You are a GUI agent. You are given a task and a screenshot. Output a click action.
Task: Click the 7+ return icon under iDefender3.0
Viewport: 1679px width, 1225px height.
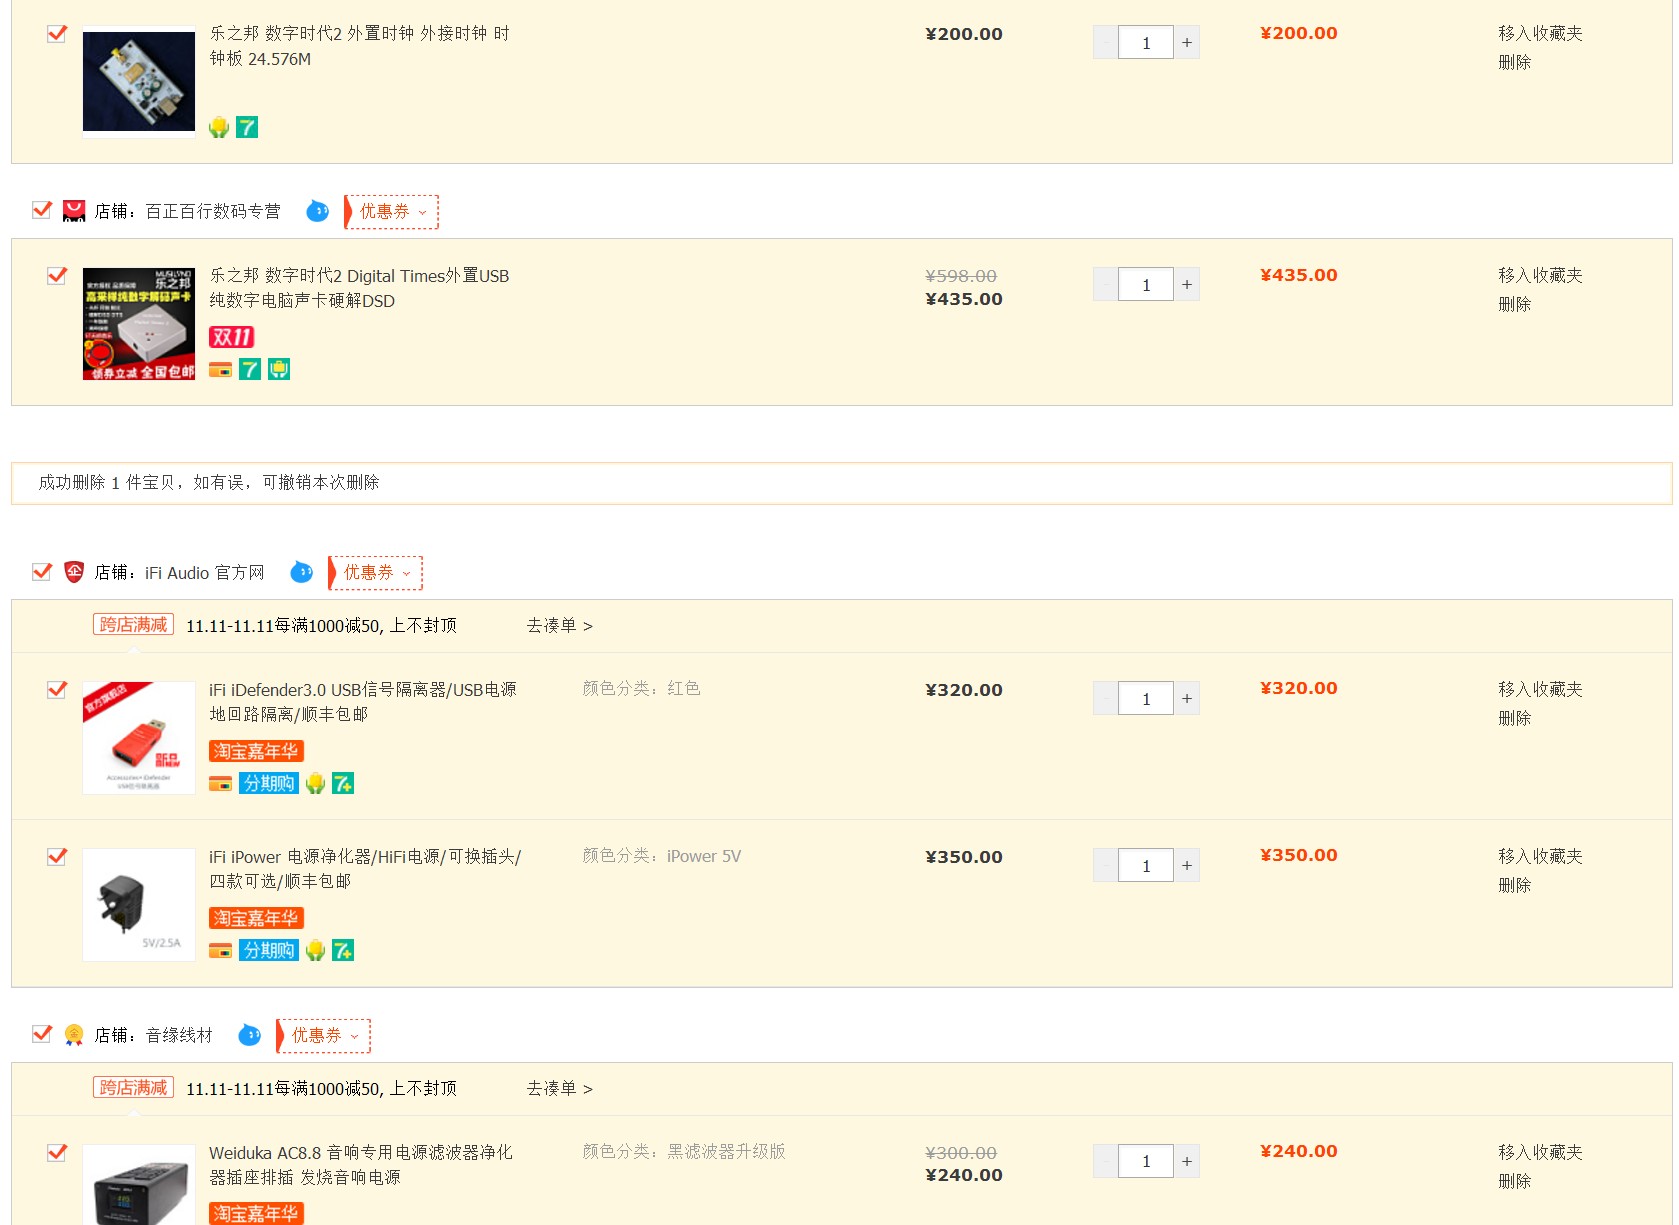(343, 783)
